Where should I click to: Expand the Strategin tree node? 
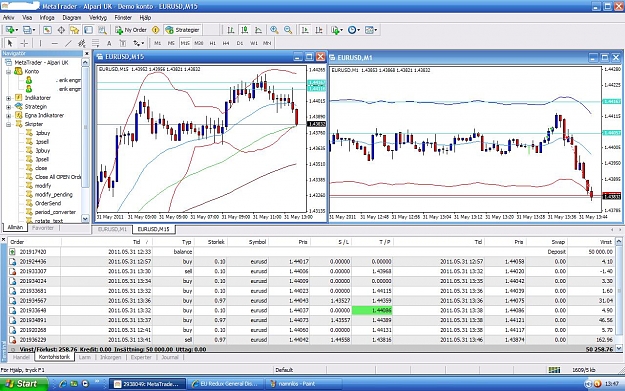pyautogui.click(x=8, y=107)
